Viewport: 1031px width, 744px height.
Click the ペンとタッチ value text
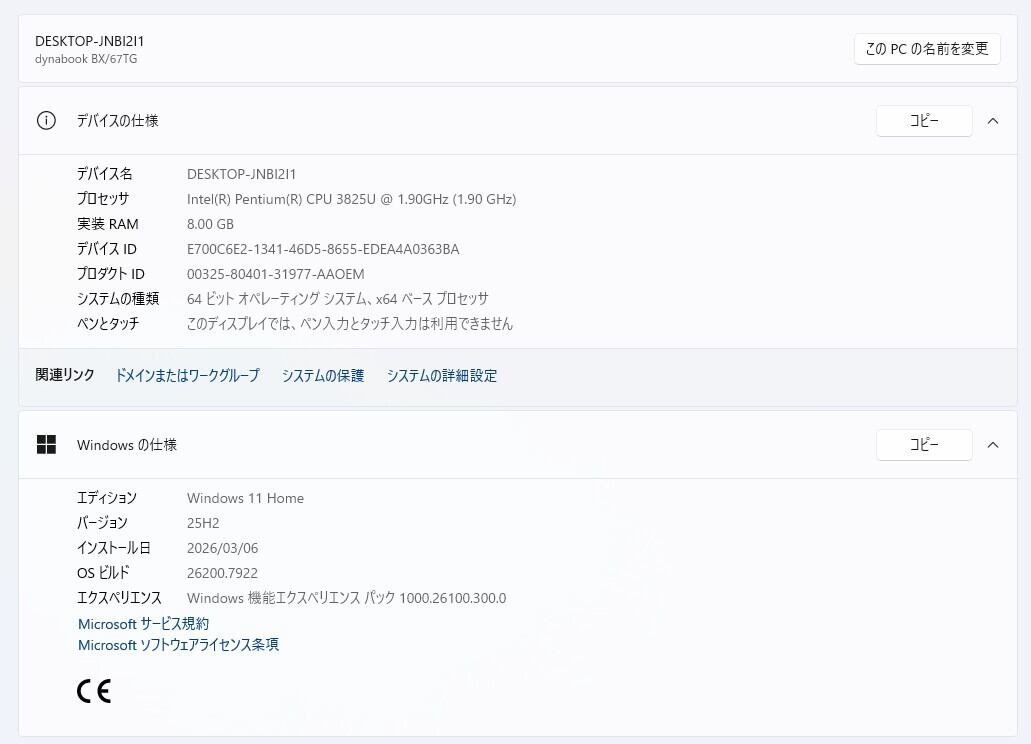tap(350, 324)
